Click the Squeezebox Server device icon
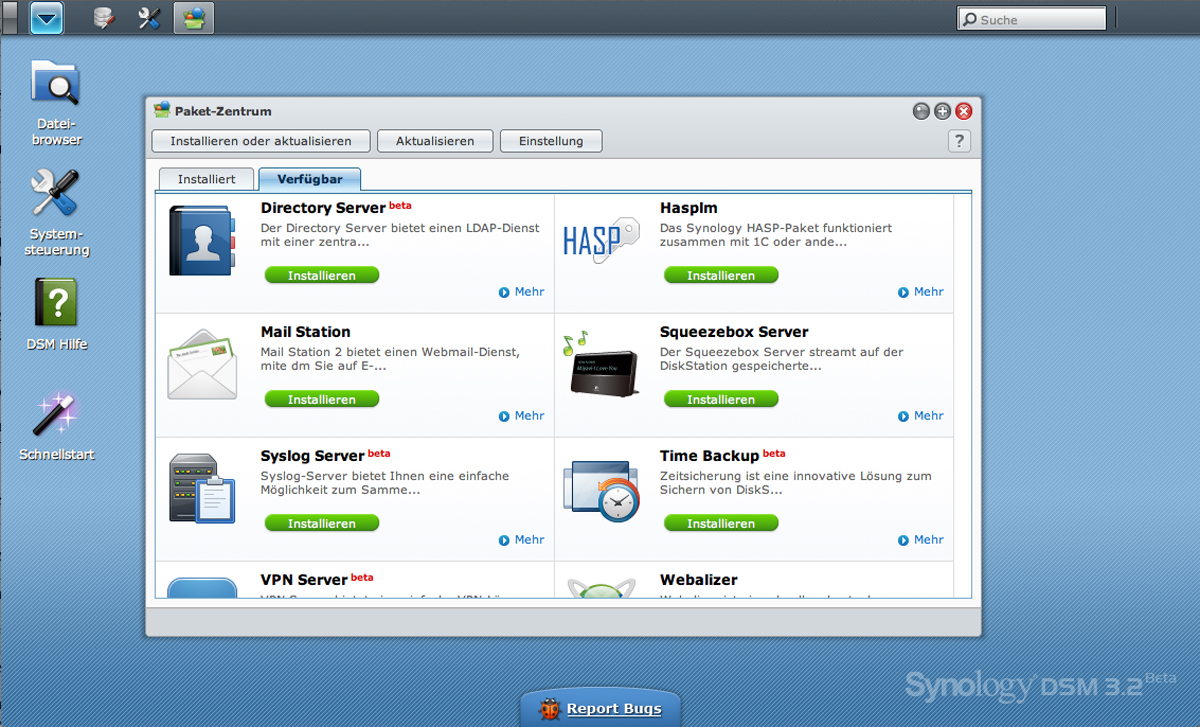 601,364
